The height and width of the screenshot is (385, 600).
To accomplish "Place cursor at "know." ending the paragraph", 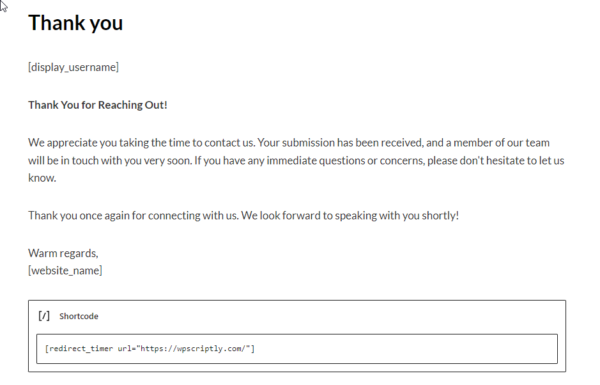I will point(42,178).
